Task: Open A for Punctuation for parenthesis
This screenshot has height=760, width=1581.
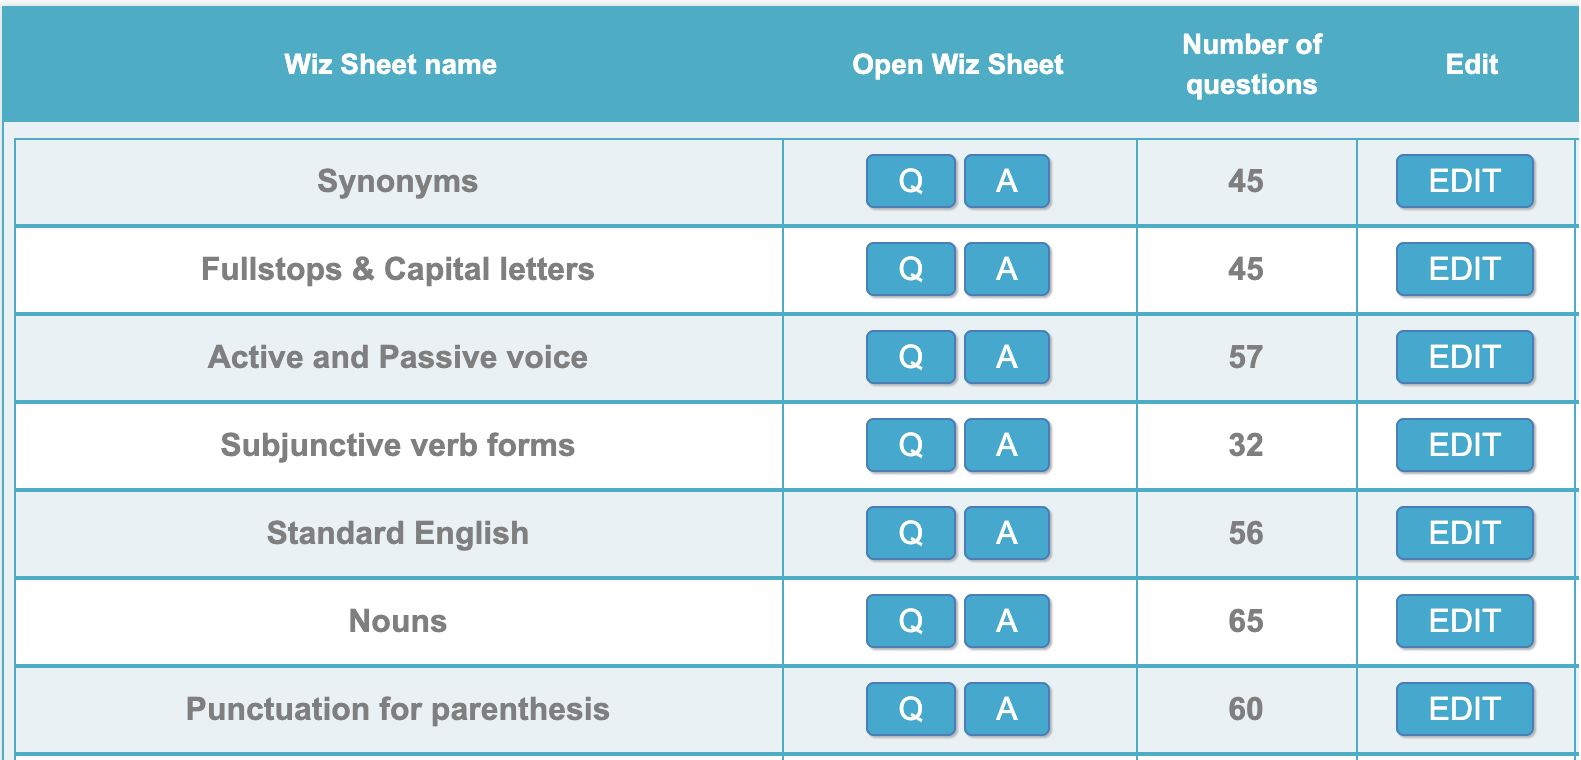Action: pyautogui.click(x=1007, y=709)
